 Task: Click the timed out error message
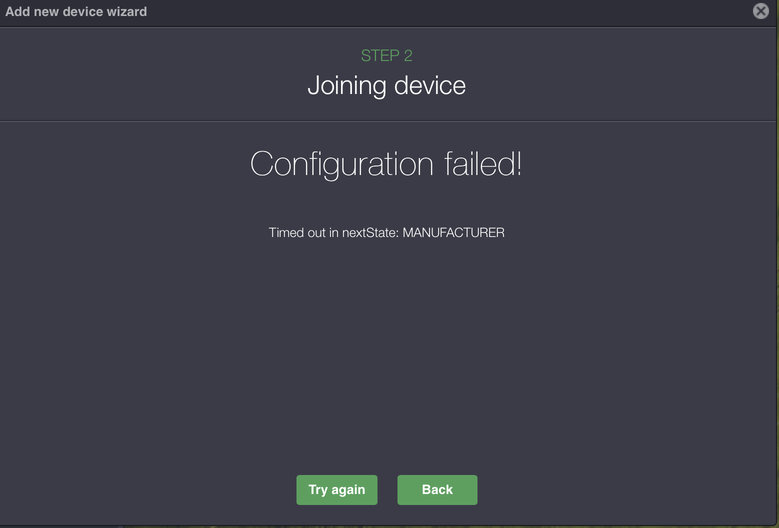coord(386,233)
